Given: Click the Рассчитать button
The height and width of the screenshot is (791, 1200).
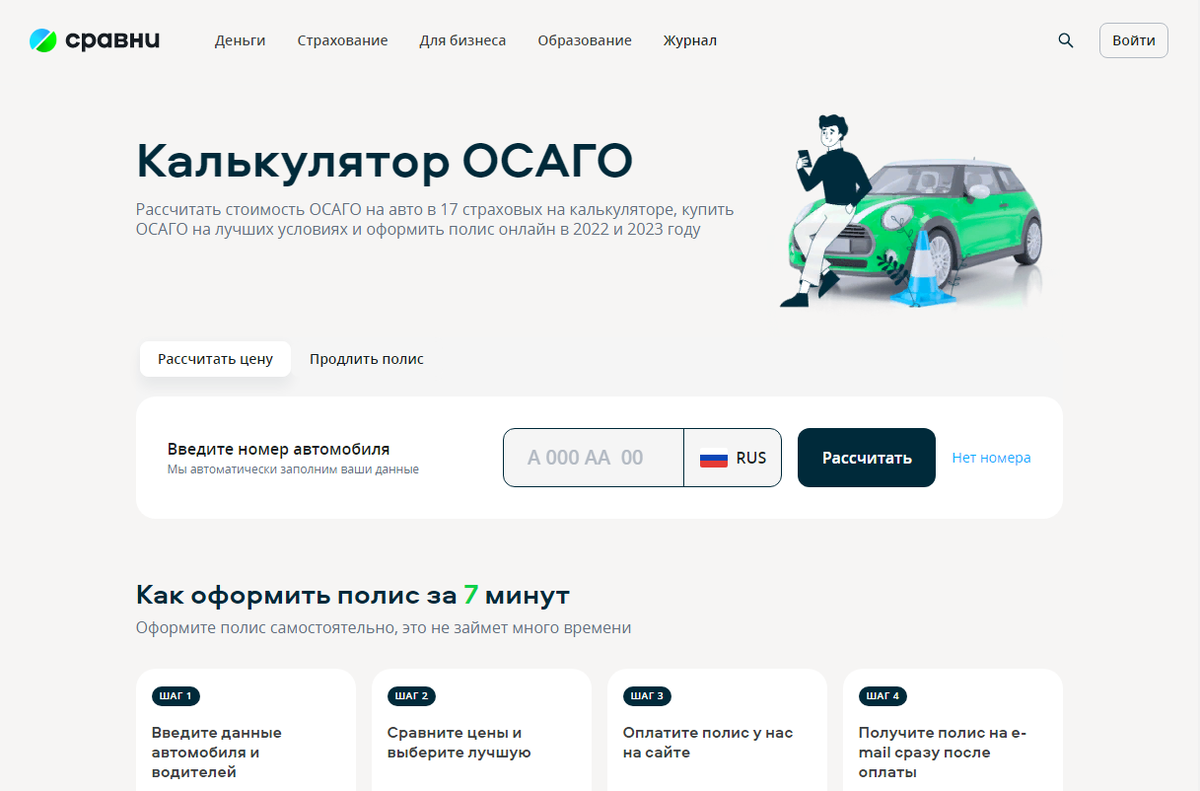Looking at the screenshot, I should [867, 458].
